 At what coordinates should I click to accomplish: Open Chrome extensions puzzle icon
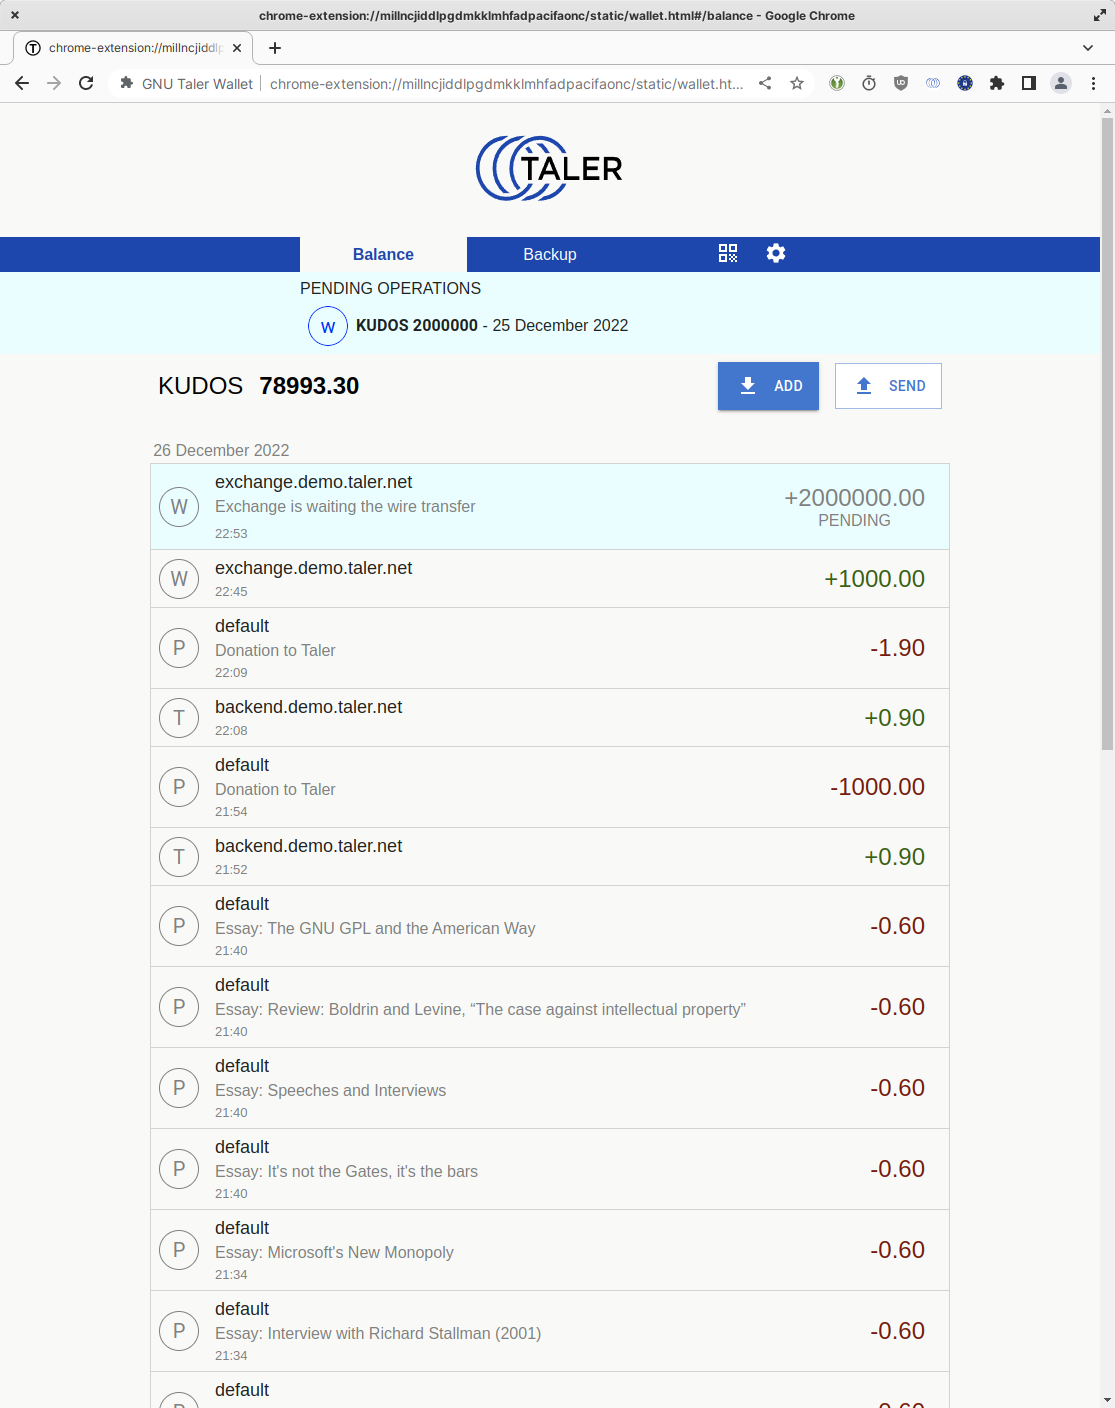997,84
